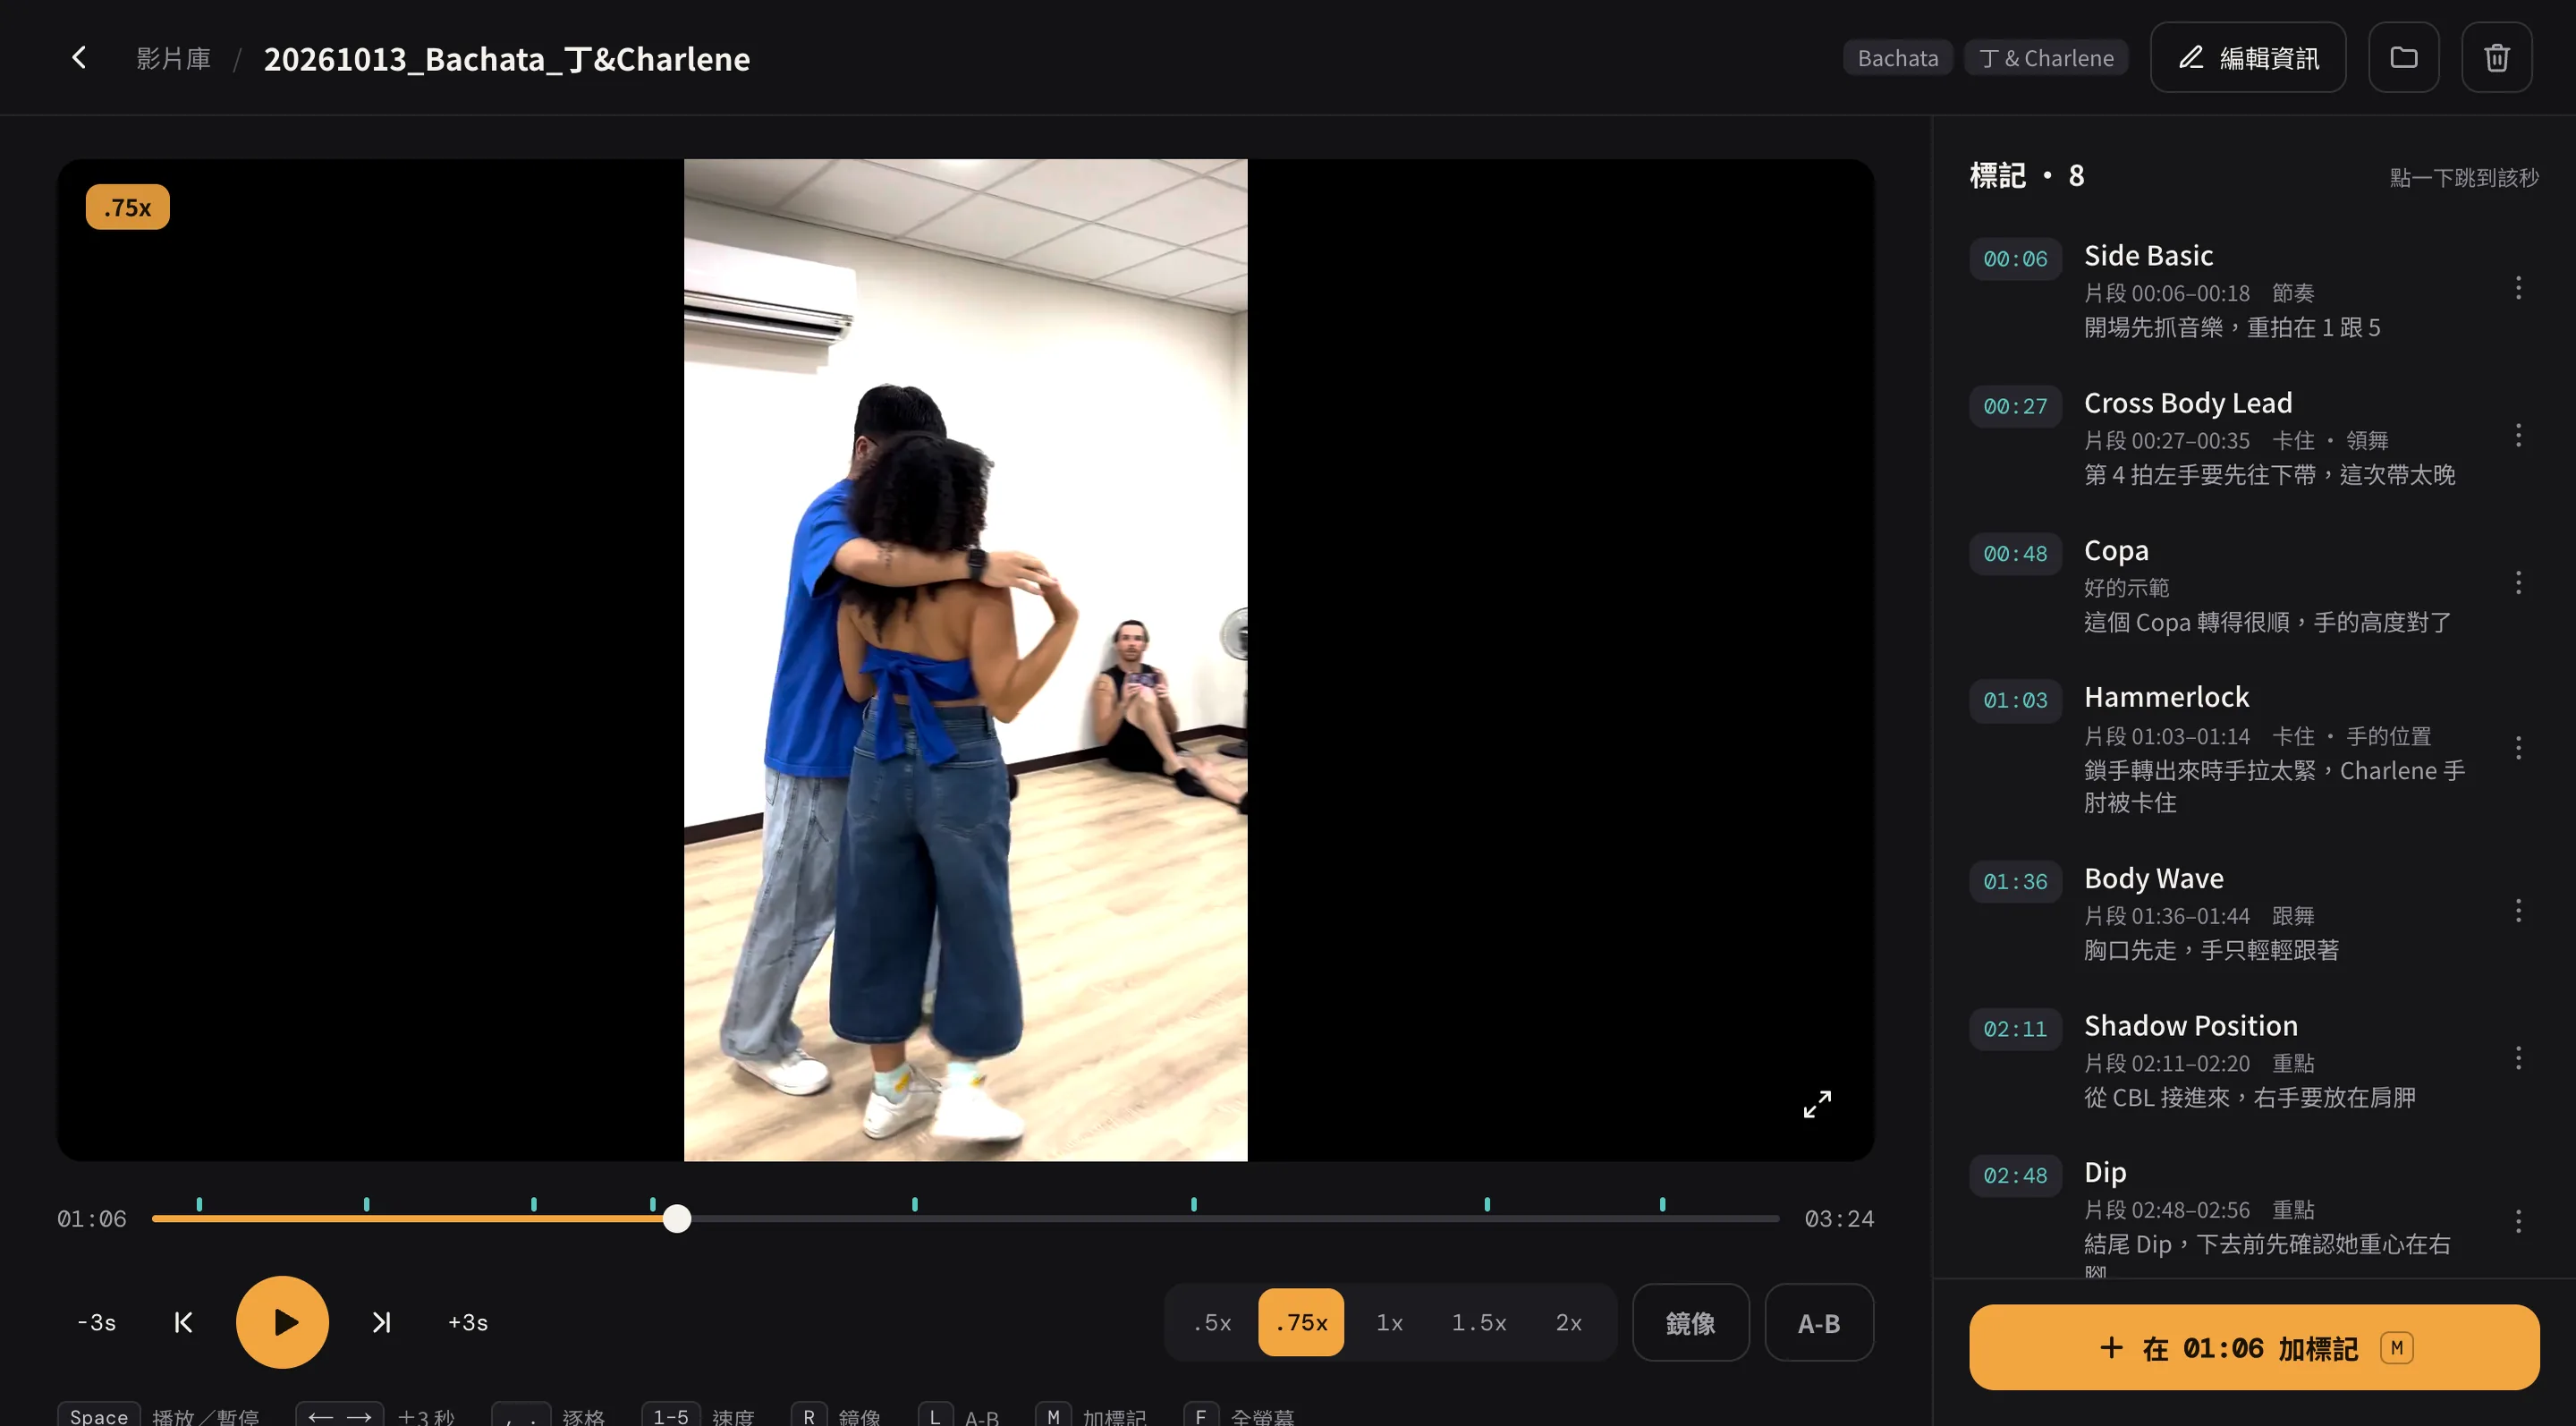Delete video with the trash icon
The height and width of the screenshot is (1426, 2576).
coord(2497,58)
